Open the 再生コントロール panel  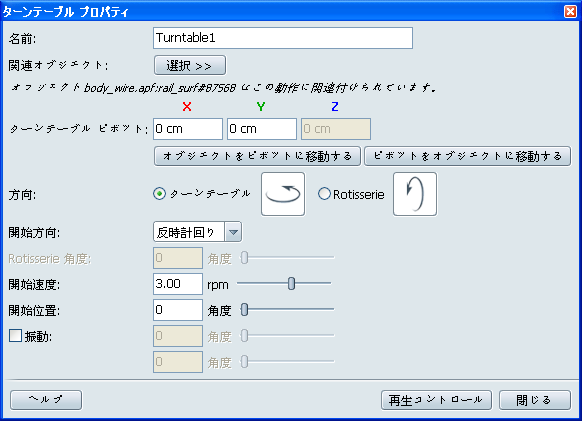[436, 400]
